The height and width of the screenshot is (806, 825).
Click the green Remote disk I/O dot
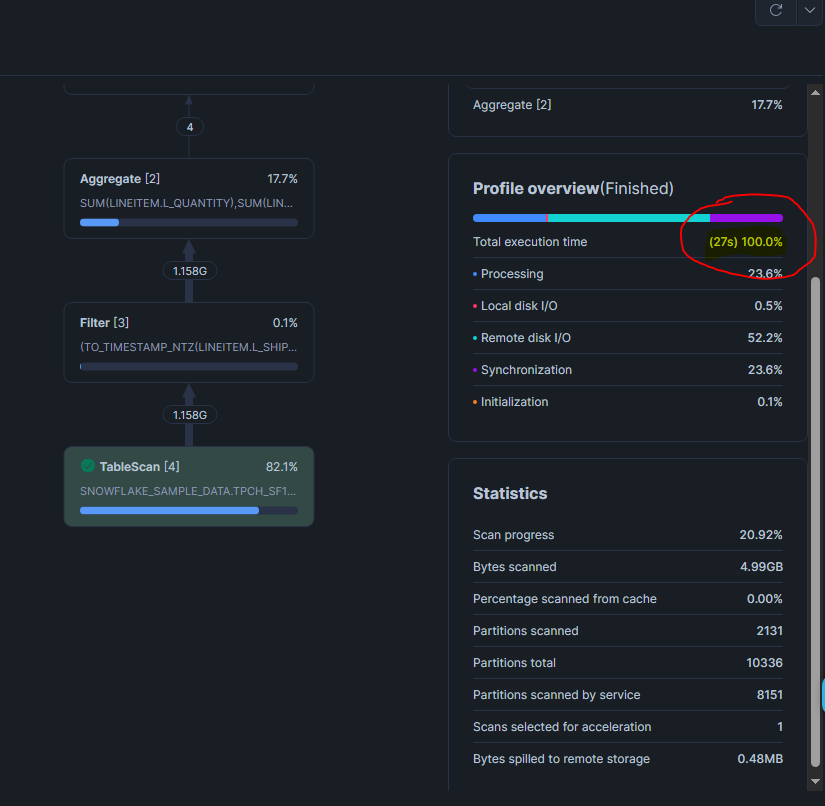point(477,338)
